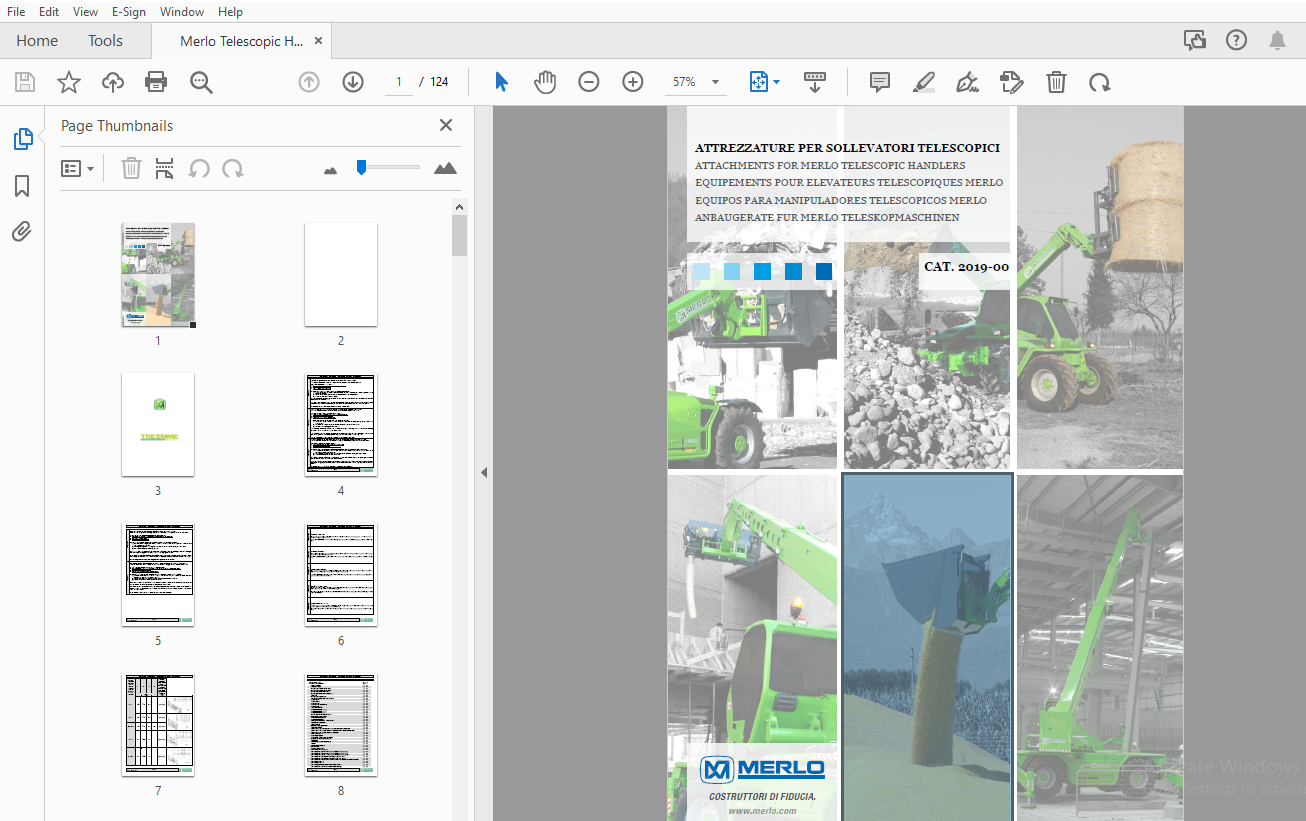
Task: Open the read mode keyboard icon
Action: 815,82
